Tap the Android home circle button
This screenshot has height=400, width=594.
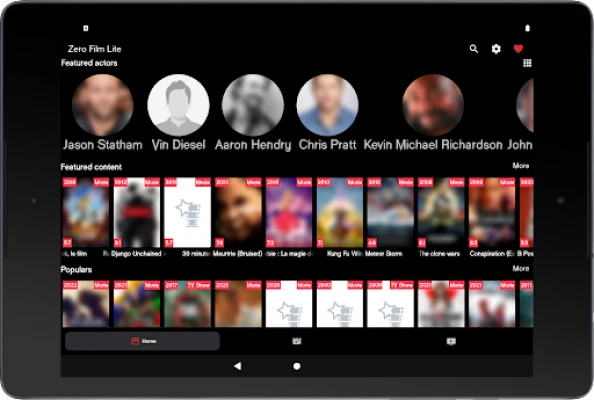point(297,366)
